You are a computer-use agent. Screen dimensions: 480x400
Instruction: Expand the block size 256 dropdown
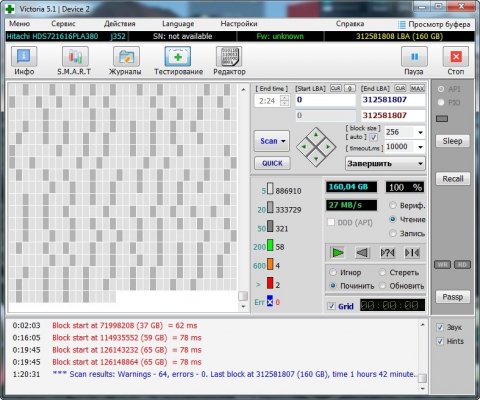(420, 133)
